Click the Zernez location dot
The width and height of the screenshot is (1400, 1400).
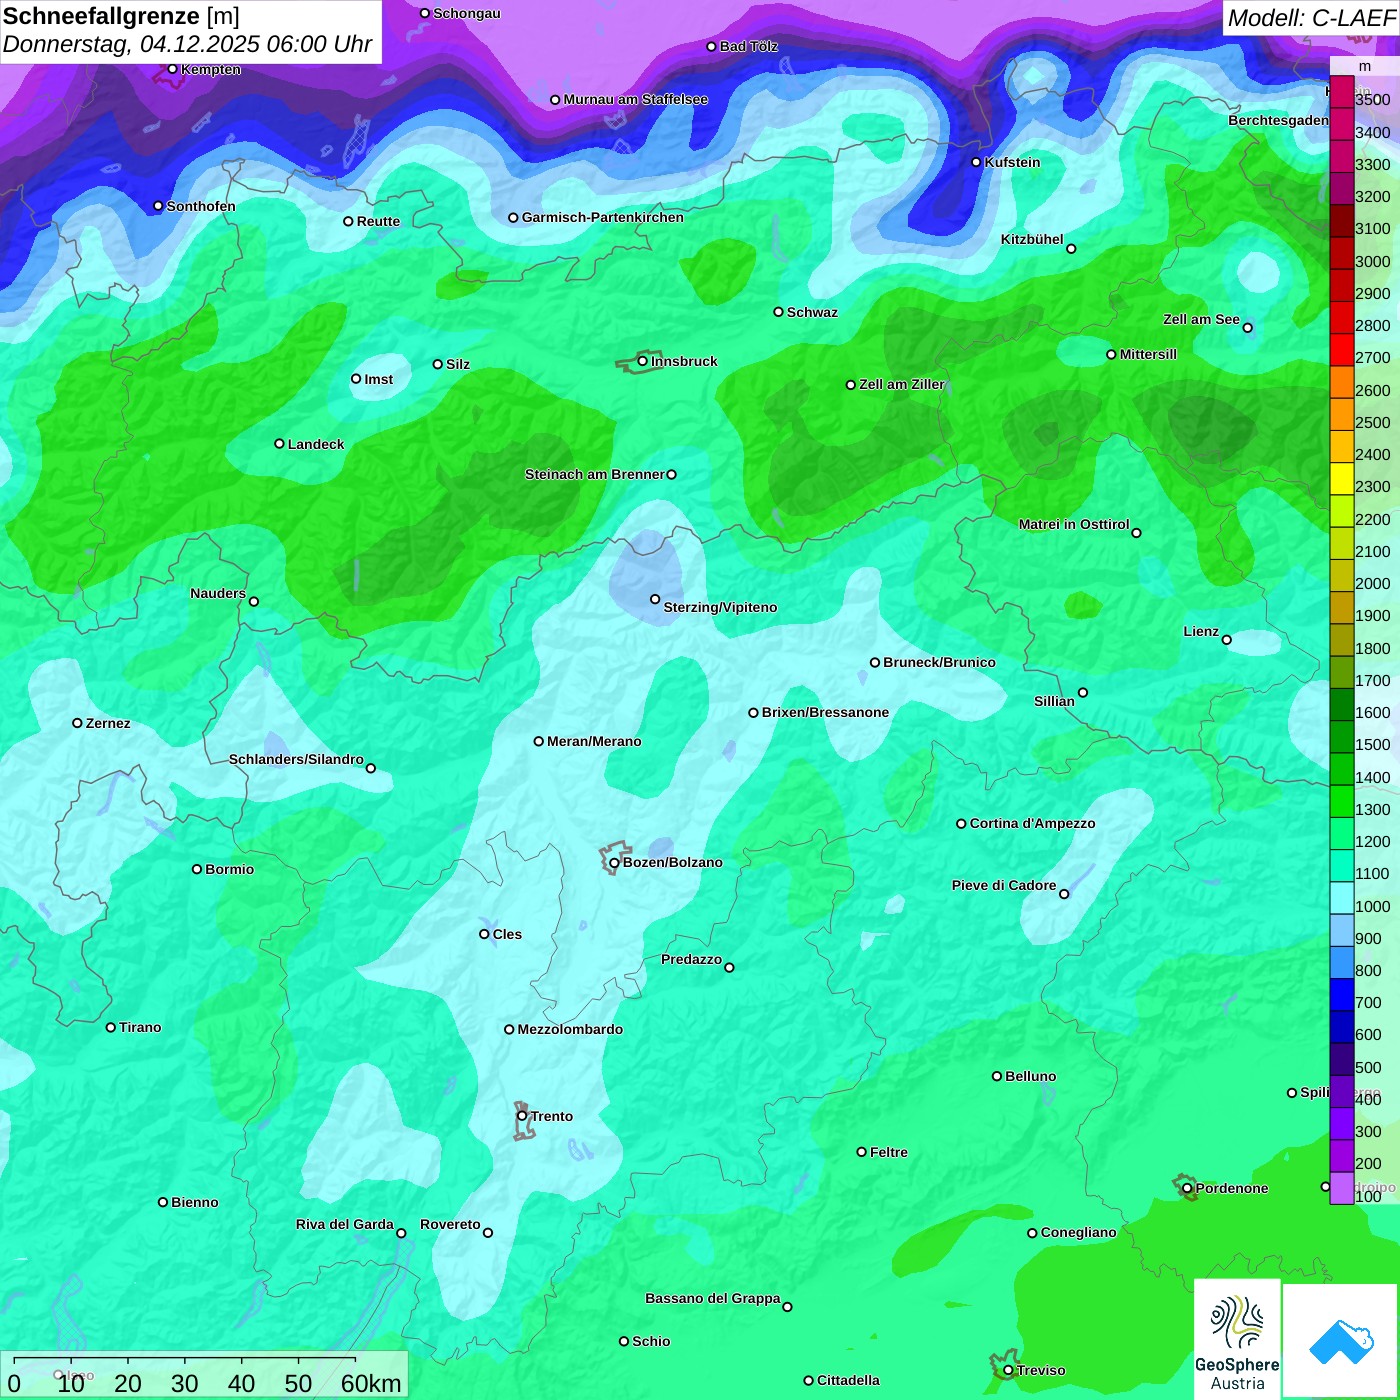(x=77, y=723)
